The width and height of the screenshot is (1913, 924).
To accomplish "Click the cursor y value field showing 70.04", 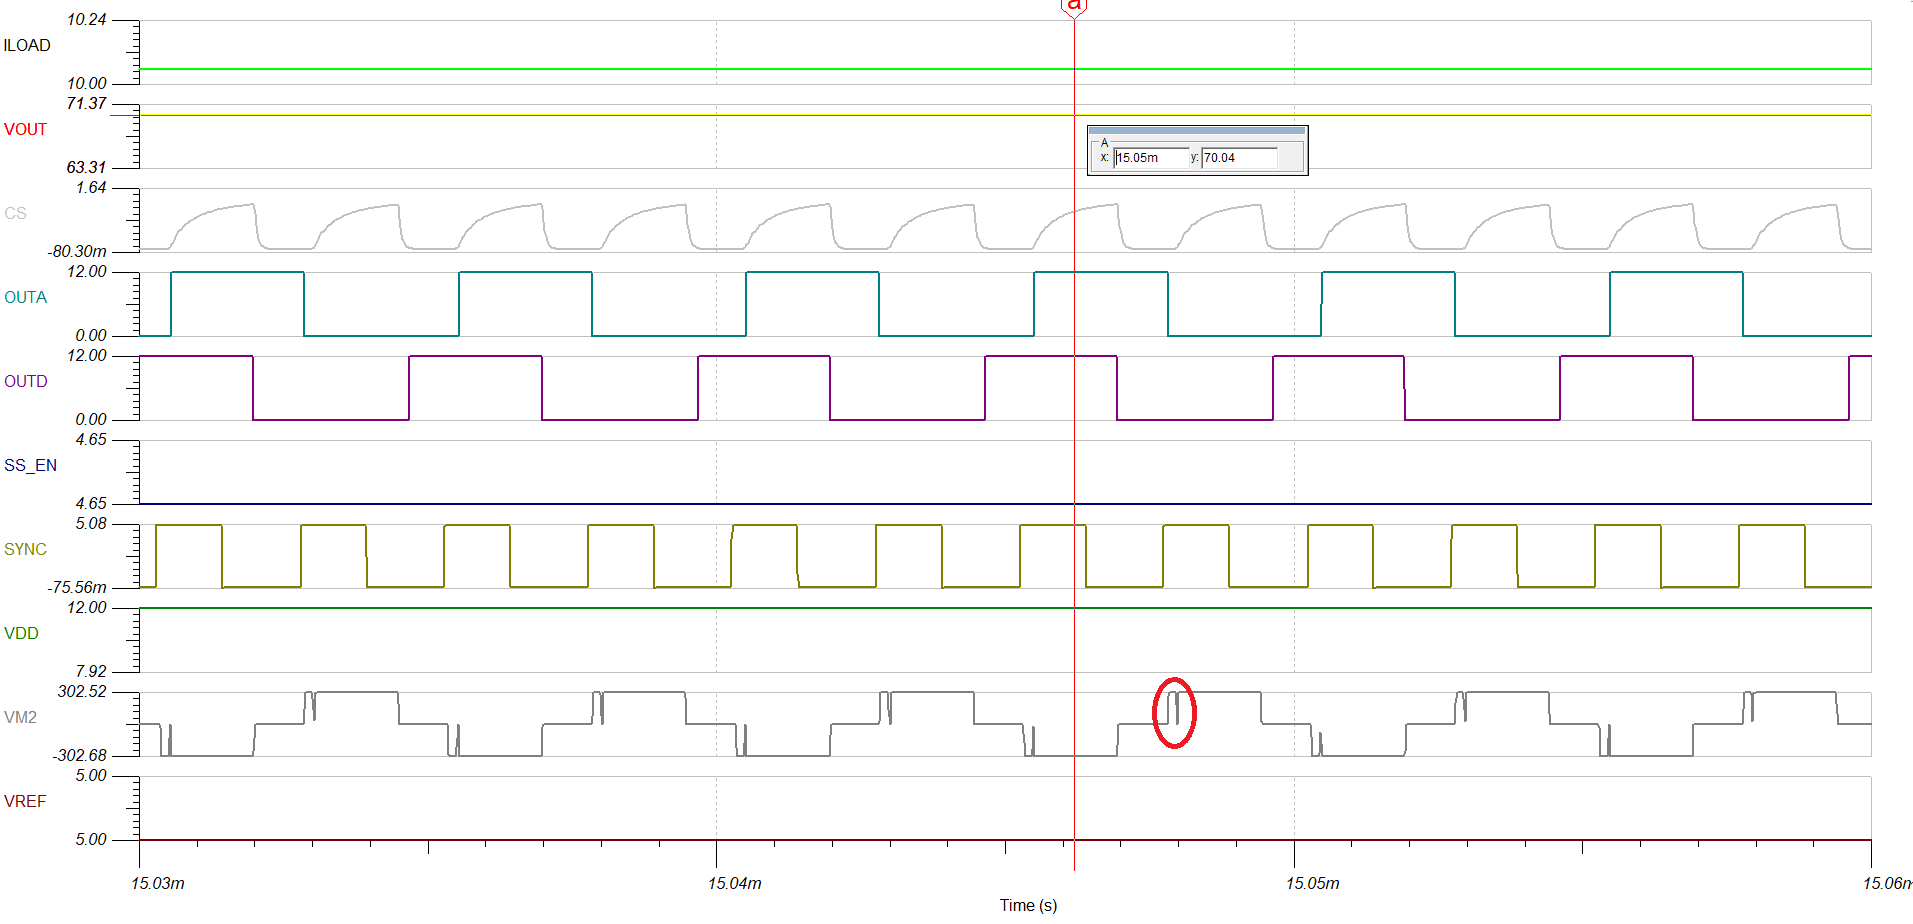I will point(1240,158).
